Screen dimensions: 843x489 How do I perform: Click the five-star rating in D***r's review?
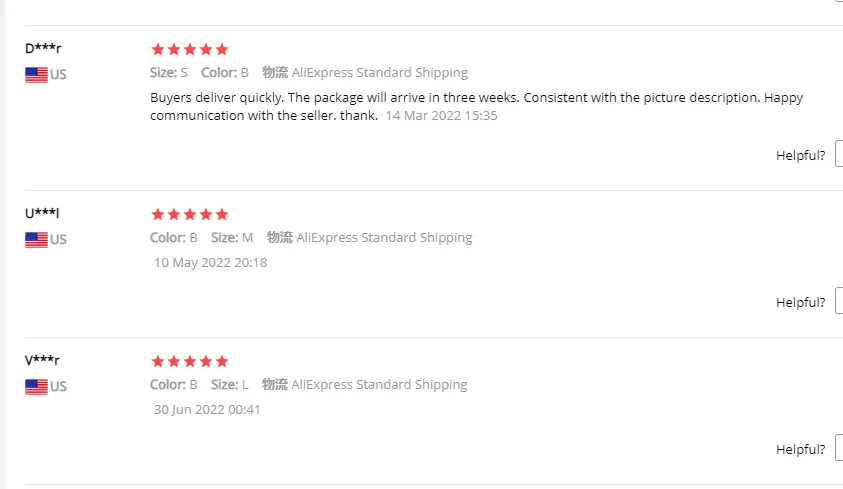tap(190, 49)
